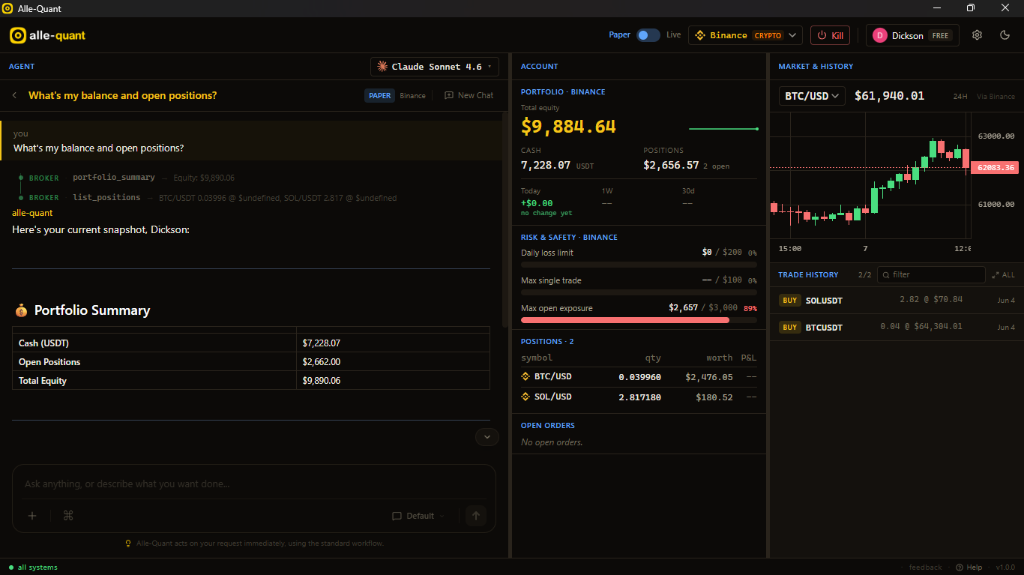The image size is (1024, 575).
Task: Click the TRADE HISTORY heading
Action: 808,275
